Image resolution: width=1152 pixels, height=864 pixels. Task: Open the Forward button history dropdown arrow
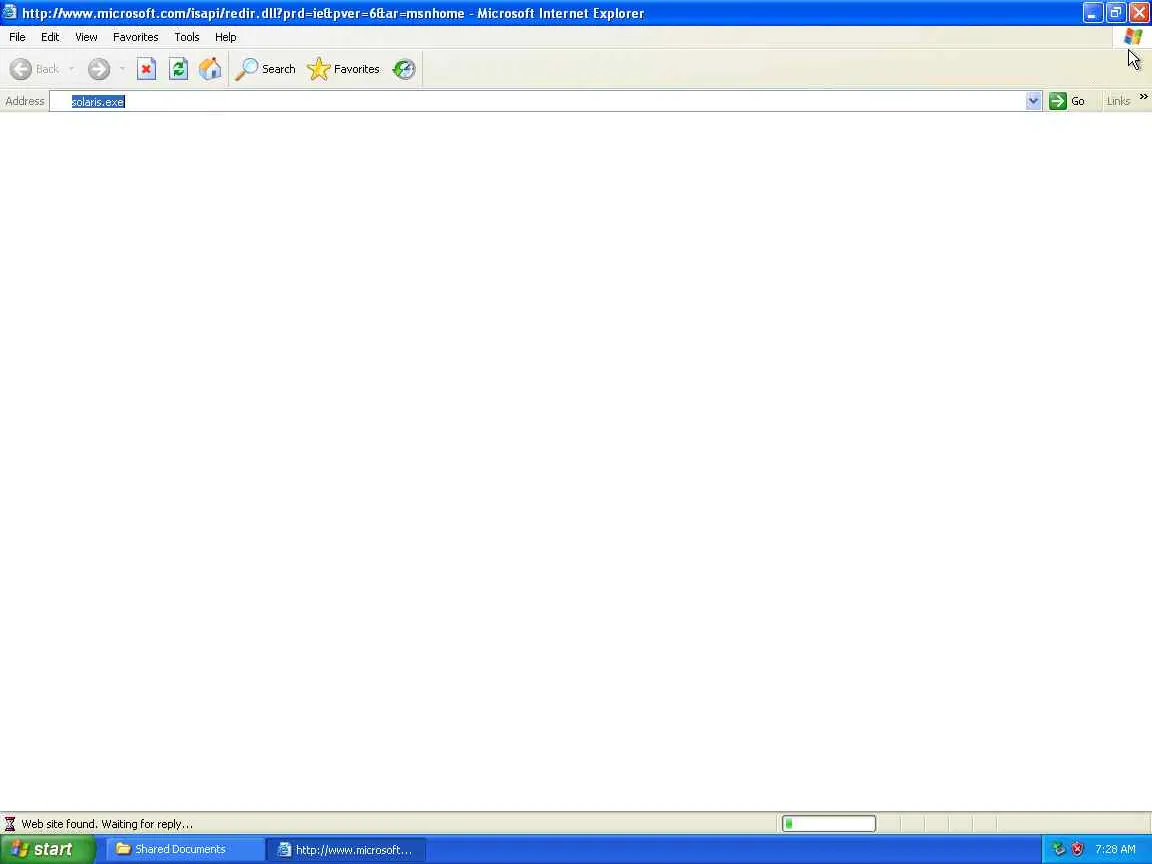[x=122, y=69]
